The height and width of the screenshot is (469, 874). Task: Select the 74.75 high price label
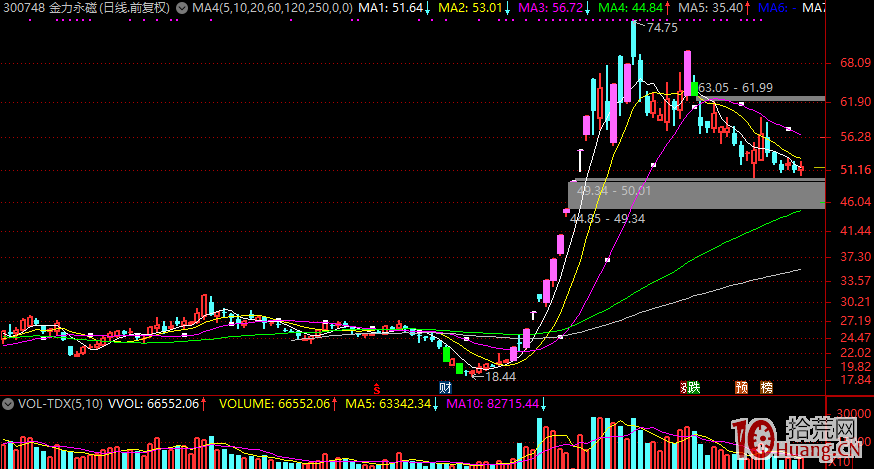pos(662,28)
